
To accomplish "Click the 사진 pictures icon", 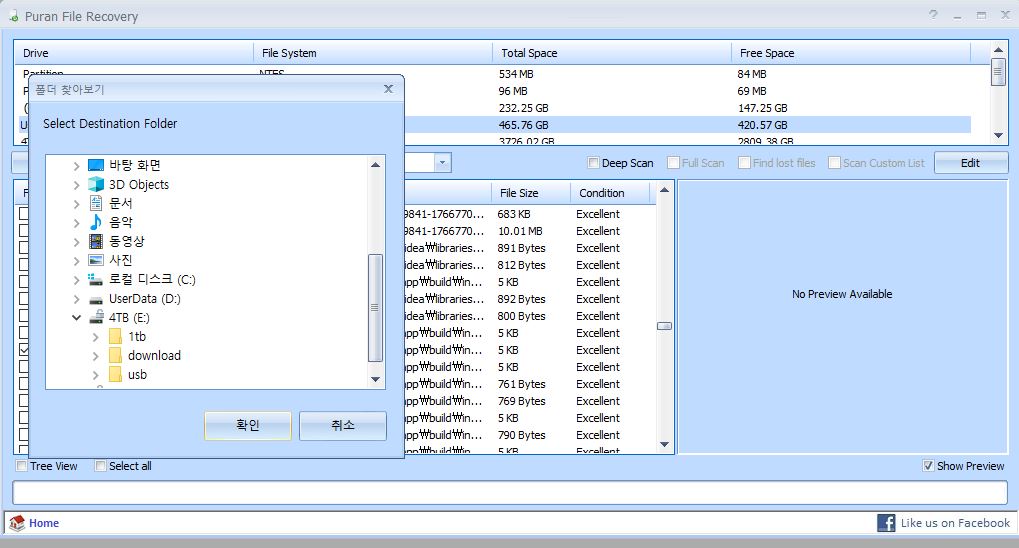I will (x=96, y=260).
